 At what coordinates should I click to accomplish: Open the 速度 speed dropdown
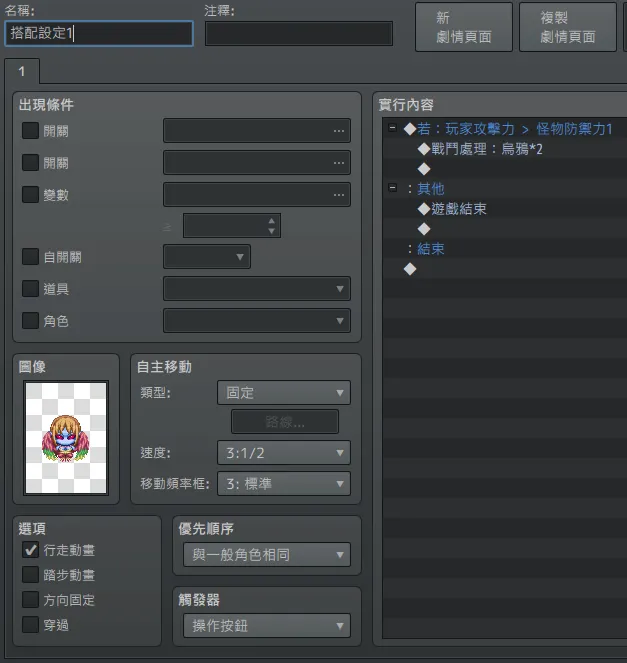click(x=284, y=453)
